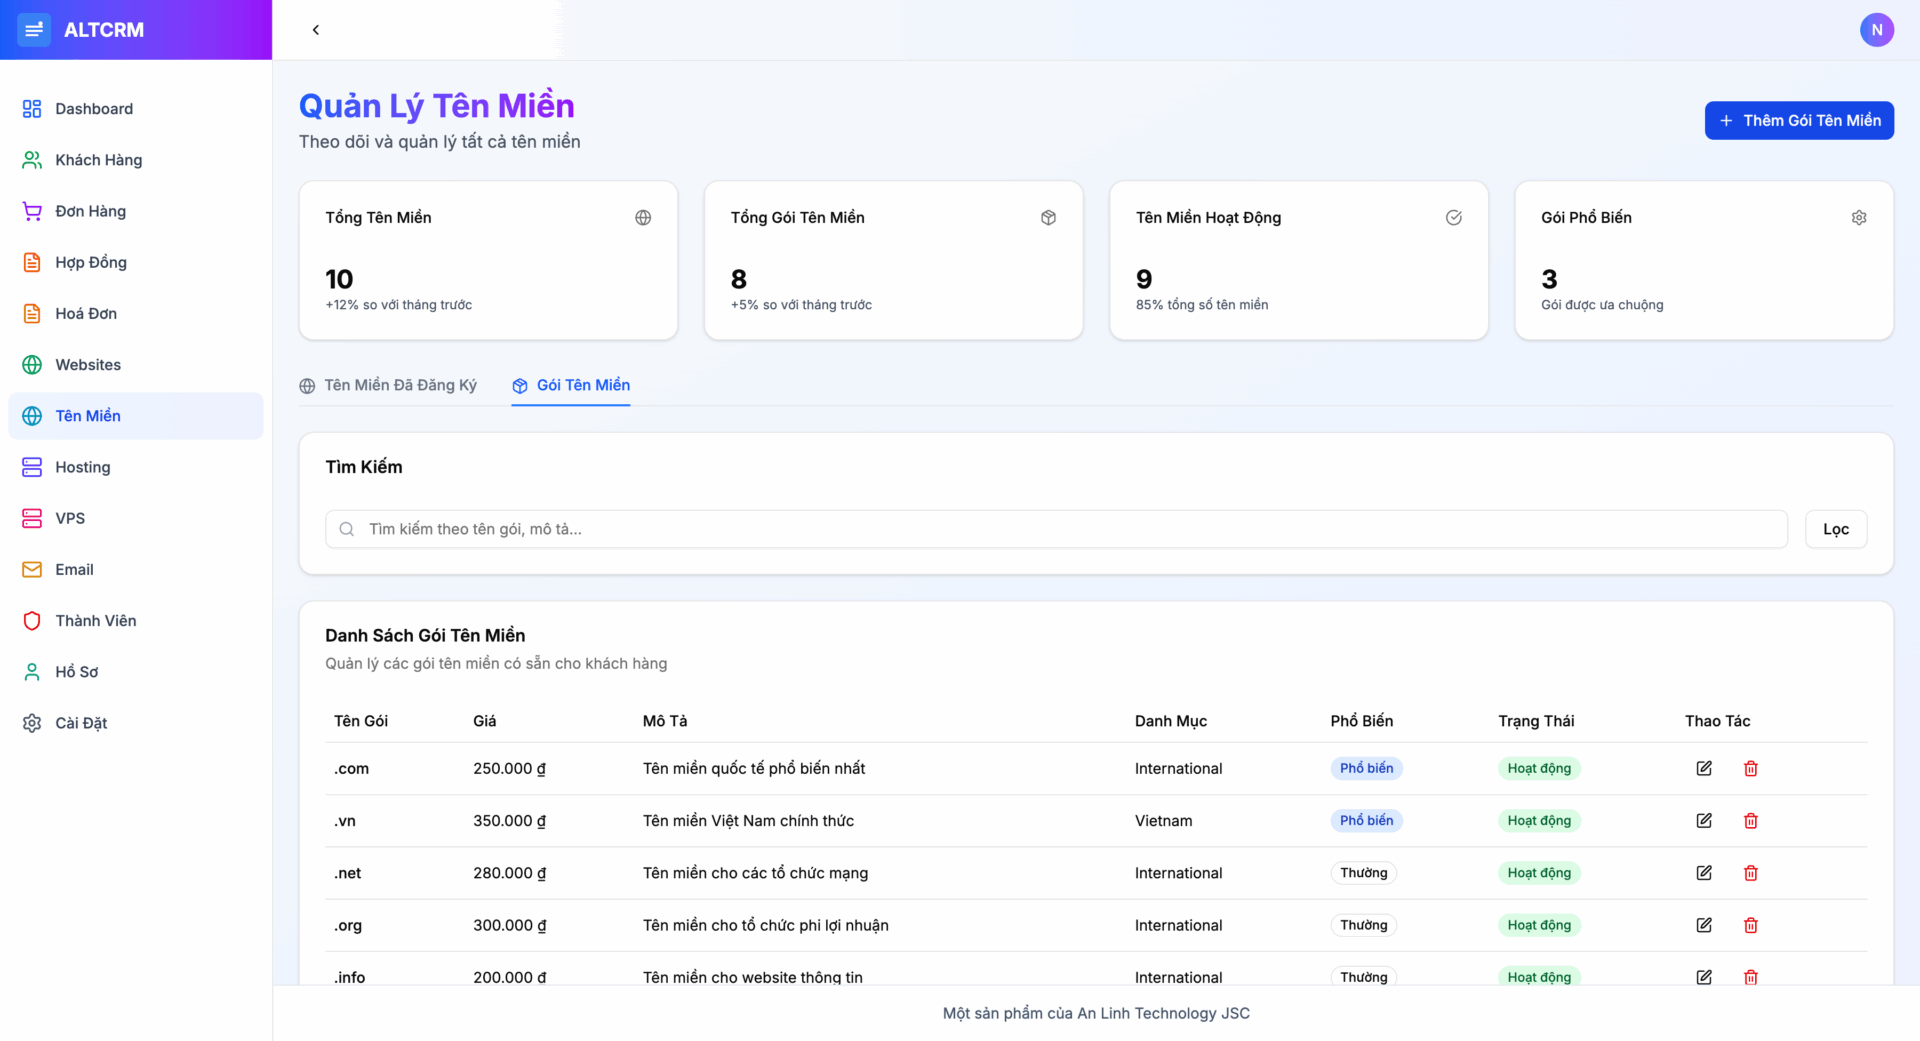Click the Thêm Gói Tên Miền button
The image size is (1920, 1041).
1798,120
